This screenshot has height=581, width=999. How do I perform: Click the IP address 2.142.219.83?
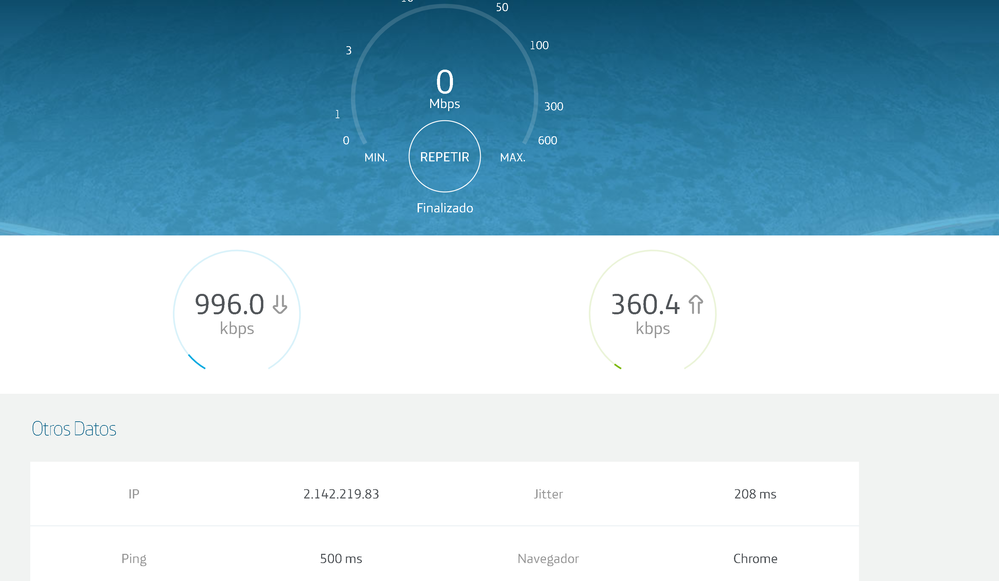[341, 494]
